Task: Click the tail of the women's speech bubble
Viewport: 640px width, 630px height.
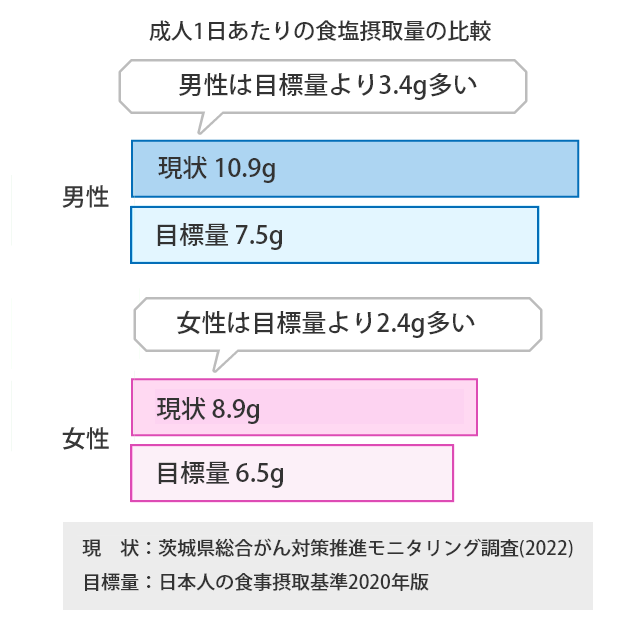Action: point(223,357)
